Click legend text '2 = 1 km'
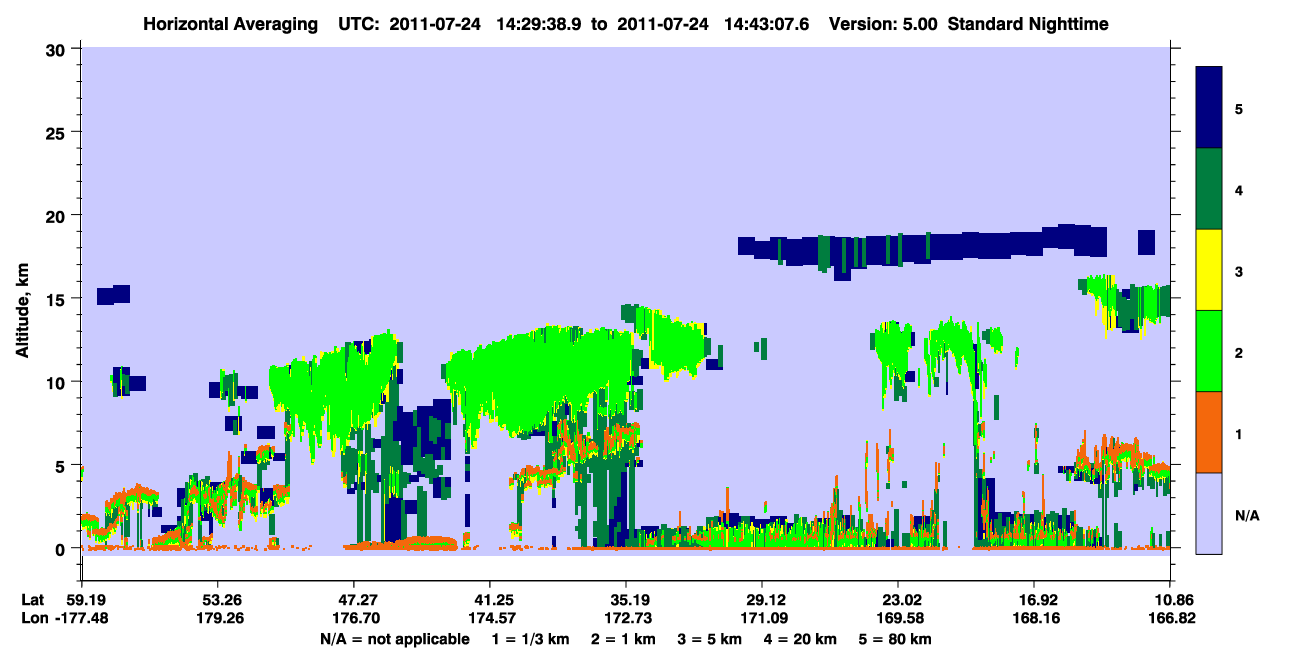 (x=624, y=639)
